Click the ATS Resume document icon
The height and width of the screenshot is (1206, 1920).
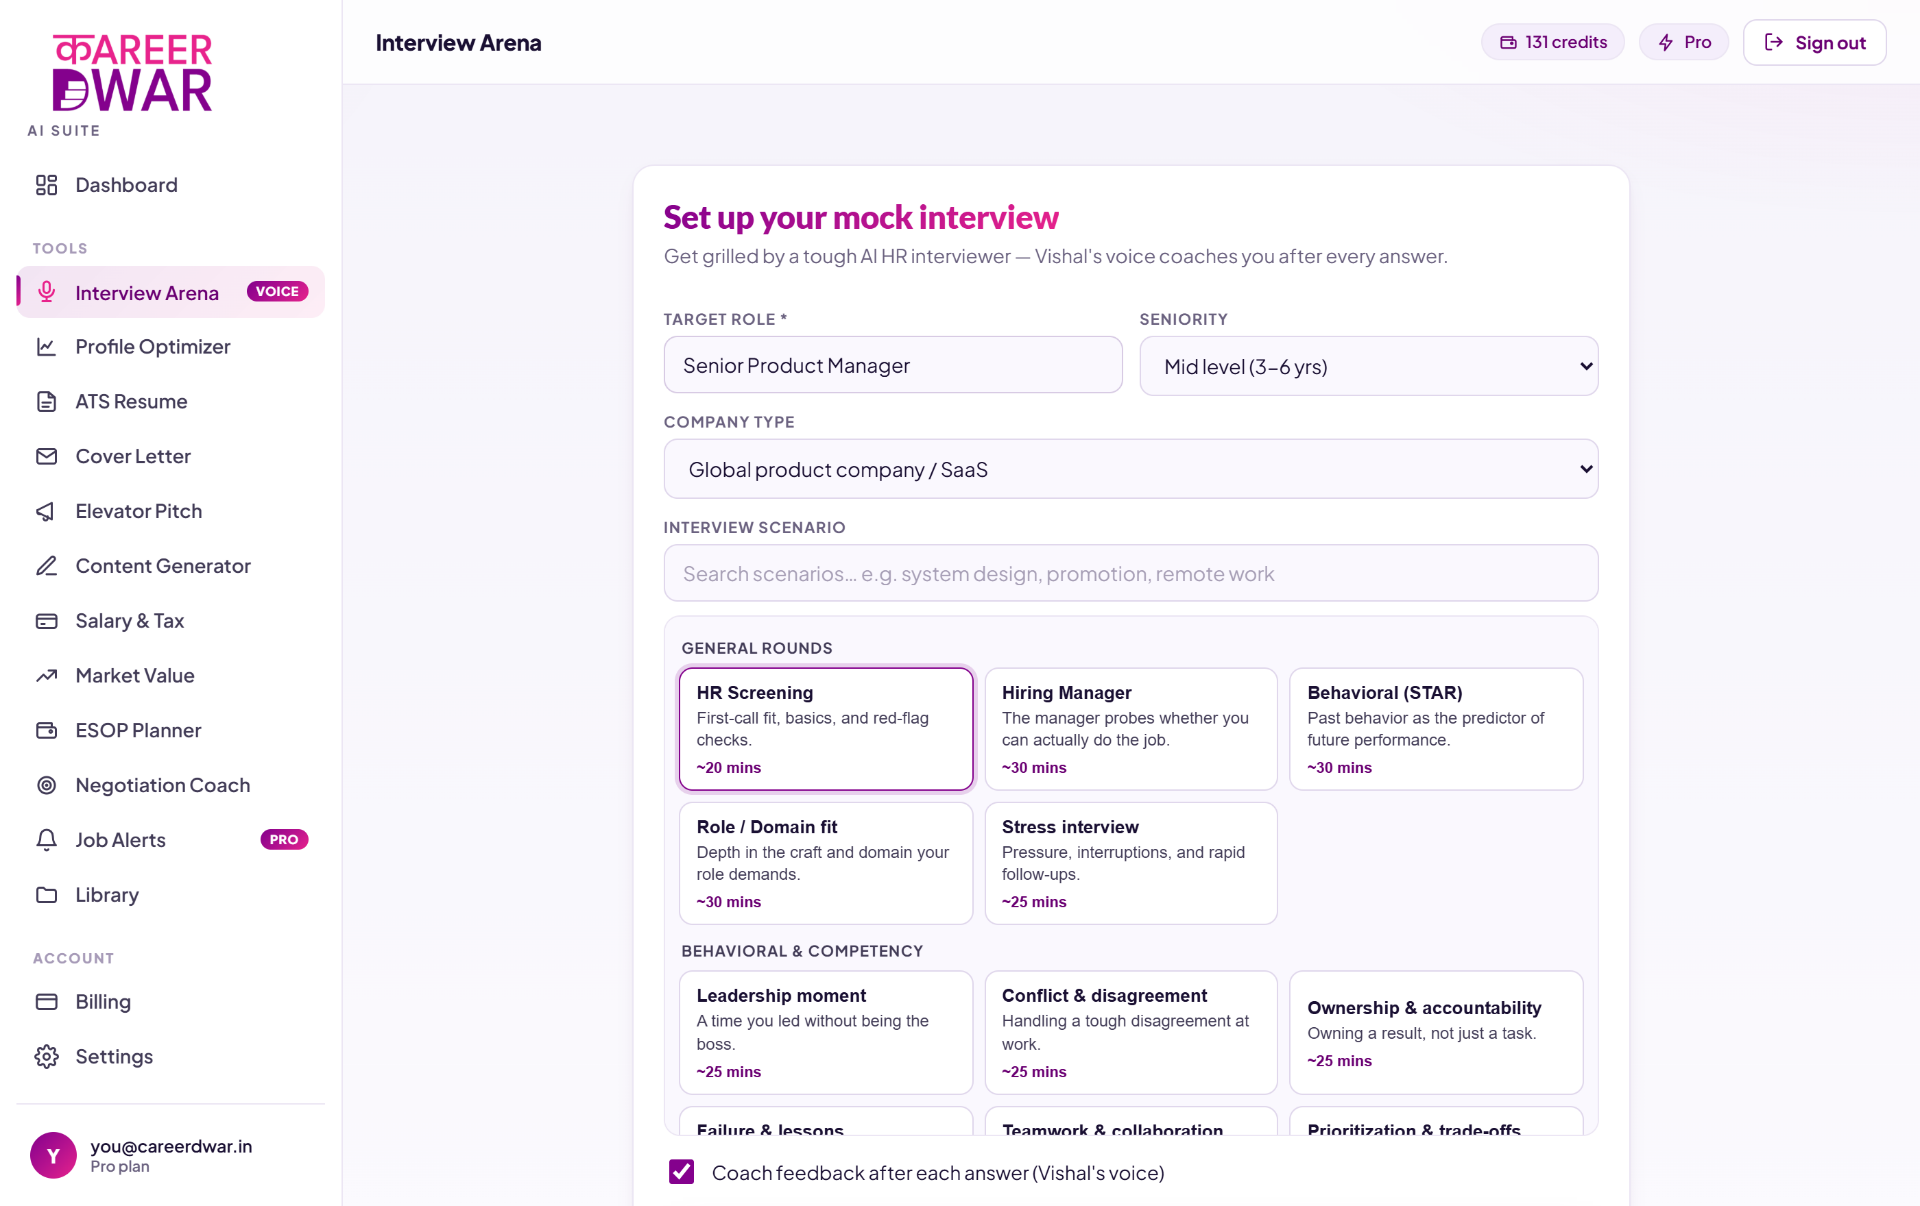coord(47,402)
